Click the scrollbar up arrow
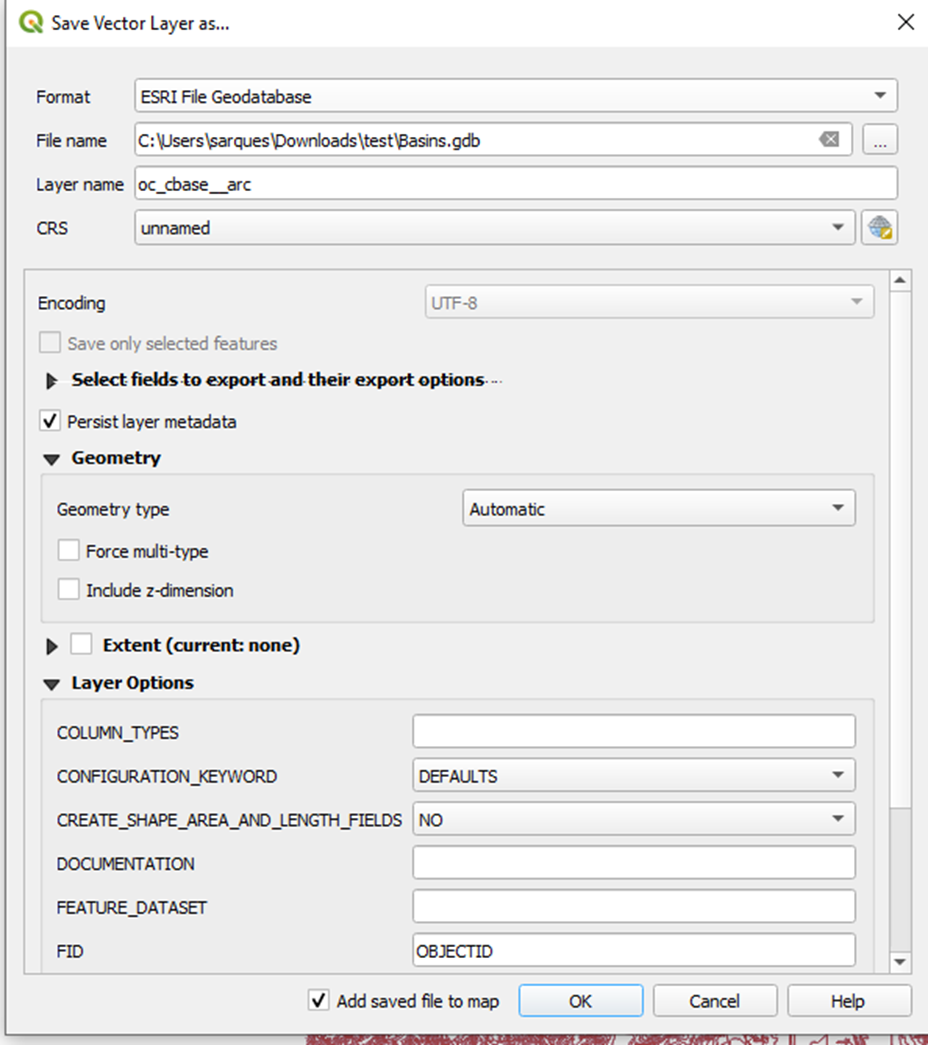Image resolution: width=928 pixels, height=1045 pixels. [x=900, y=281]
